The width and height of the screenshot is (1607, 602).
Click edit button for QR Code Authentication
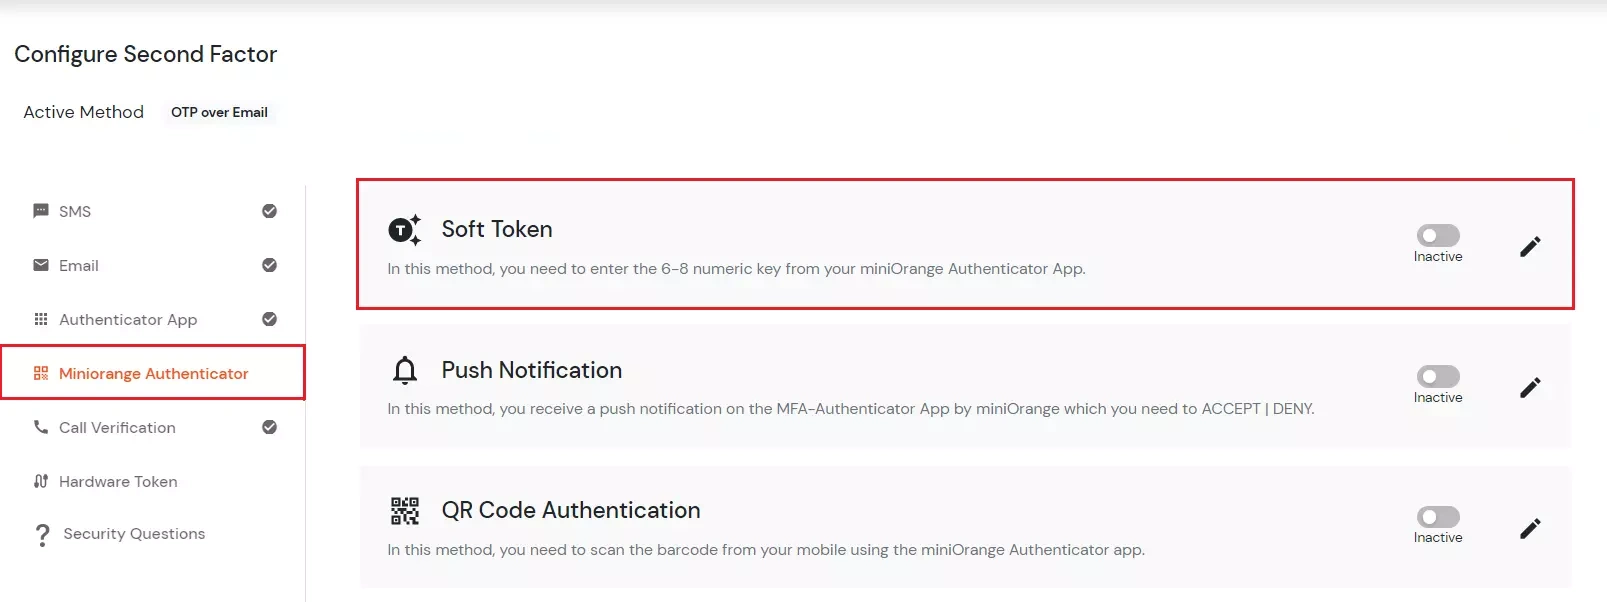1530,528
